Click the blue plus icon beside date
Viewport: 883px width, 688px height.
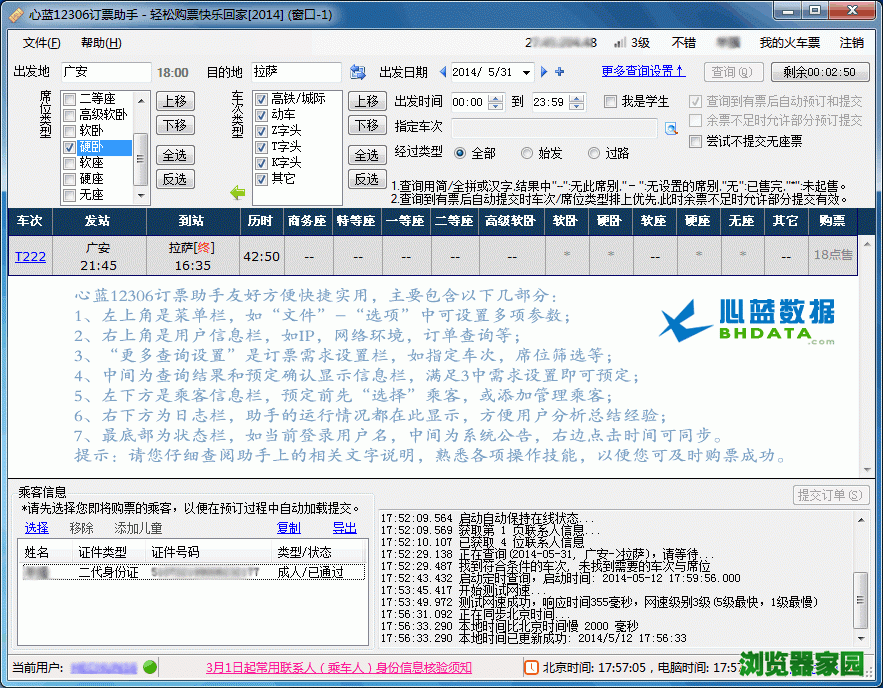(x=559, y=72)
